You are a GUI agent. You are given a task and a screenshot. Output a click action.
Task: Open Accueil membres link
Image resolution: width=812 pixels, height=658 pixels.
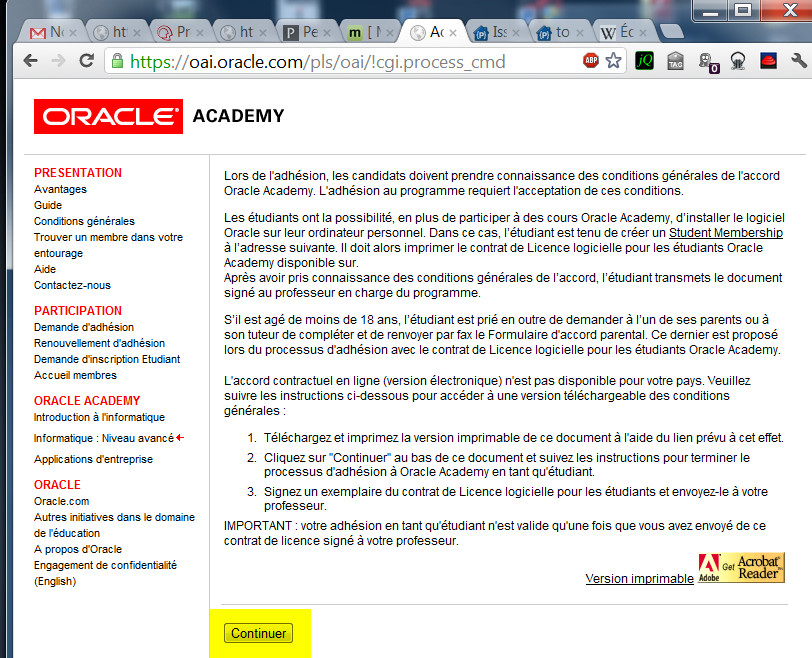click(x=75, y=375)
